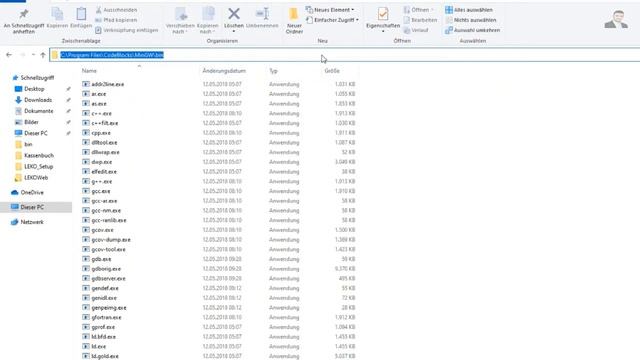Select the dlltool.exe file

click(104, 143)
